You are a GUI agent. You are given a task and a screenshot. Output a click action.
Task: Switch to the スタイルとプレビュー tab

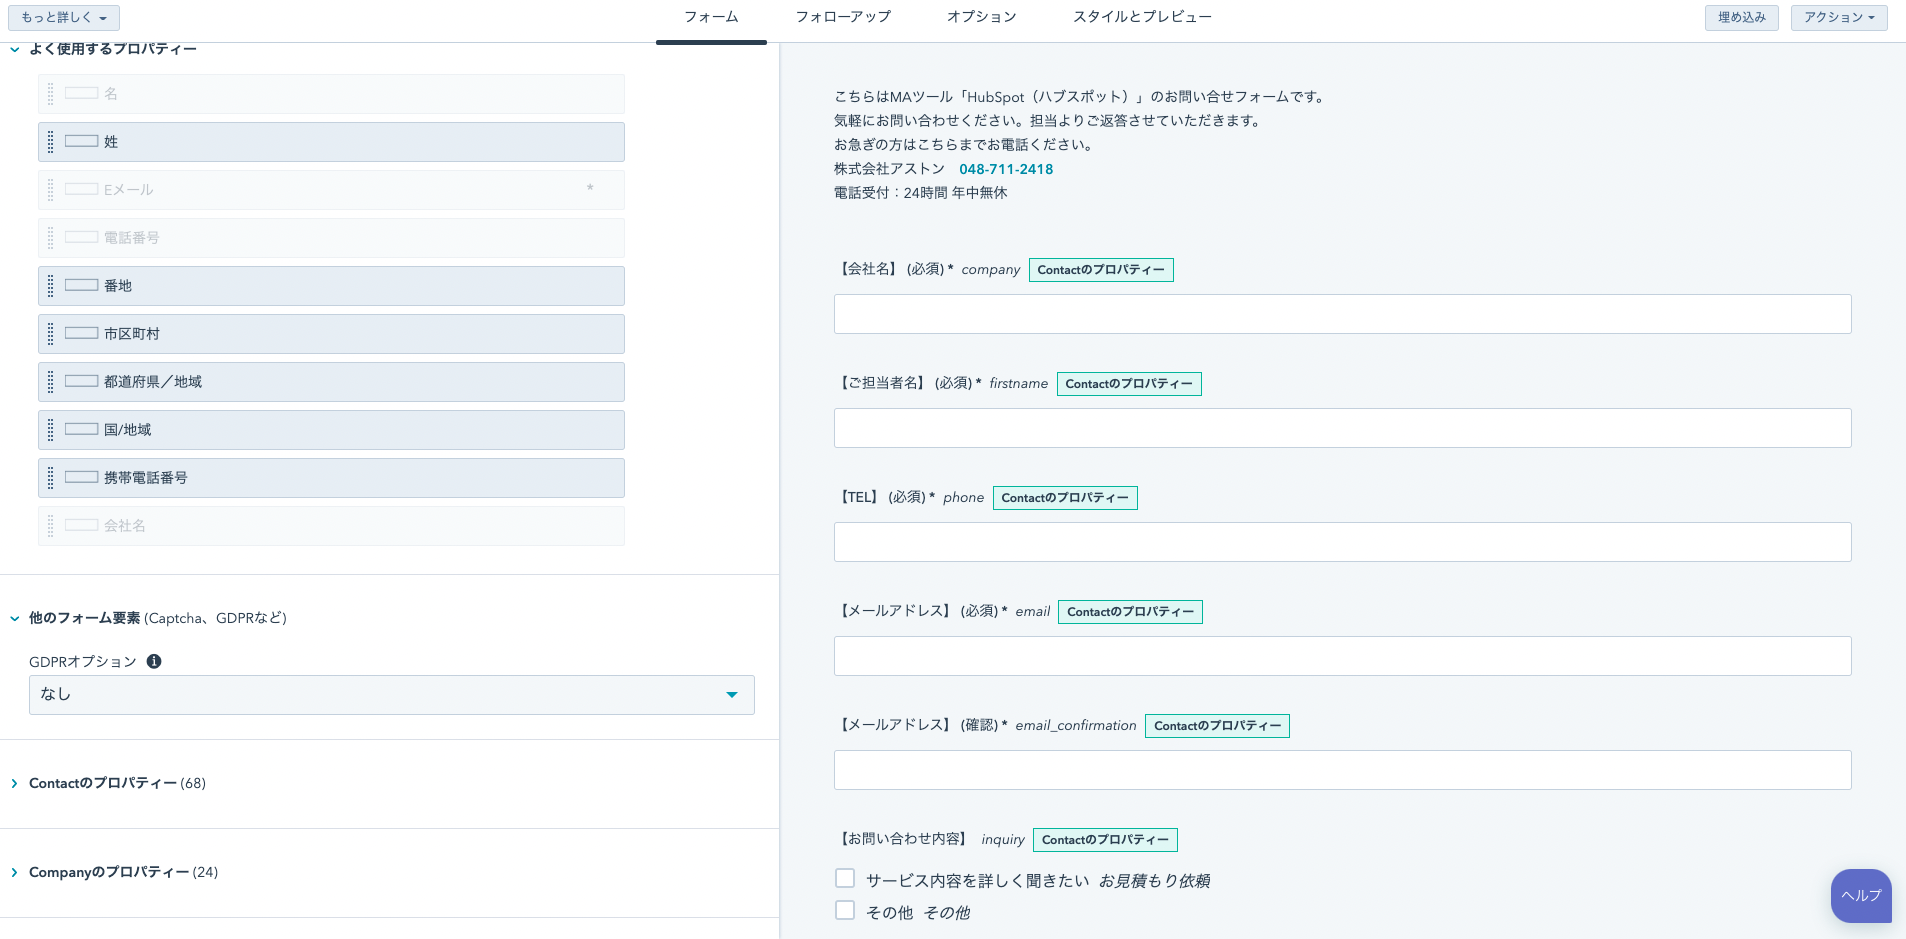click(1142, 17)
